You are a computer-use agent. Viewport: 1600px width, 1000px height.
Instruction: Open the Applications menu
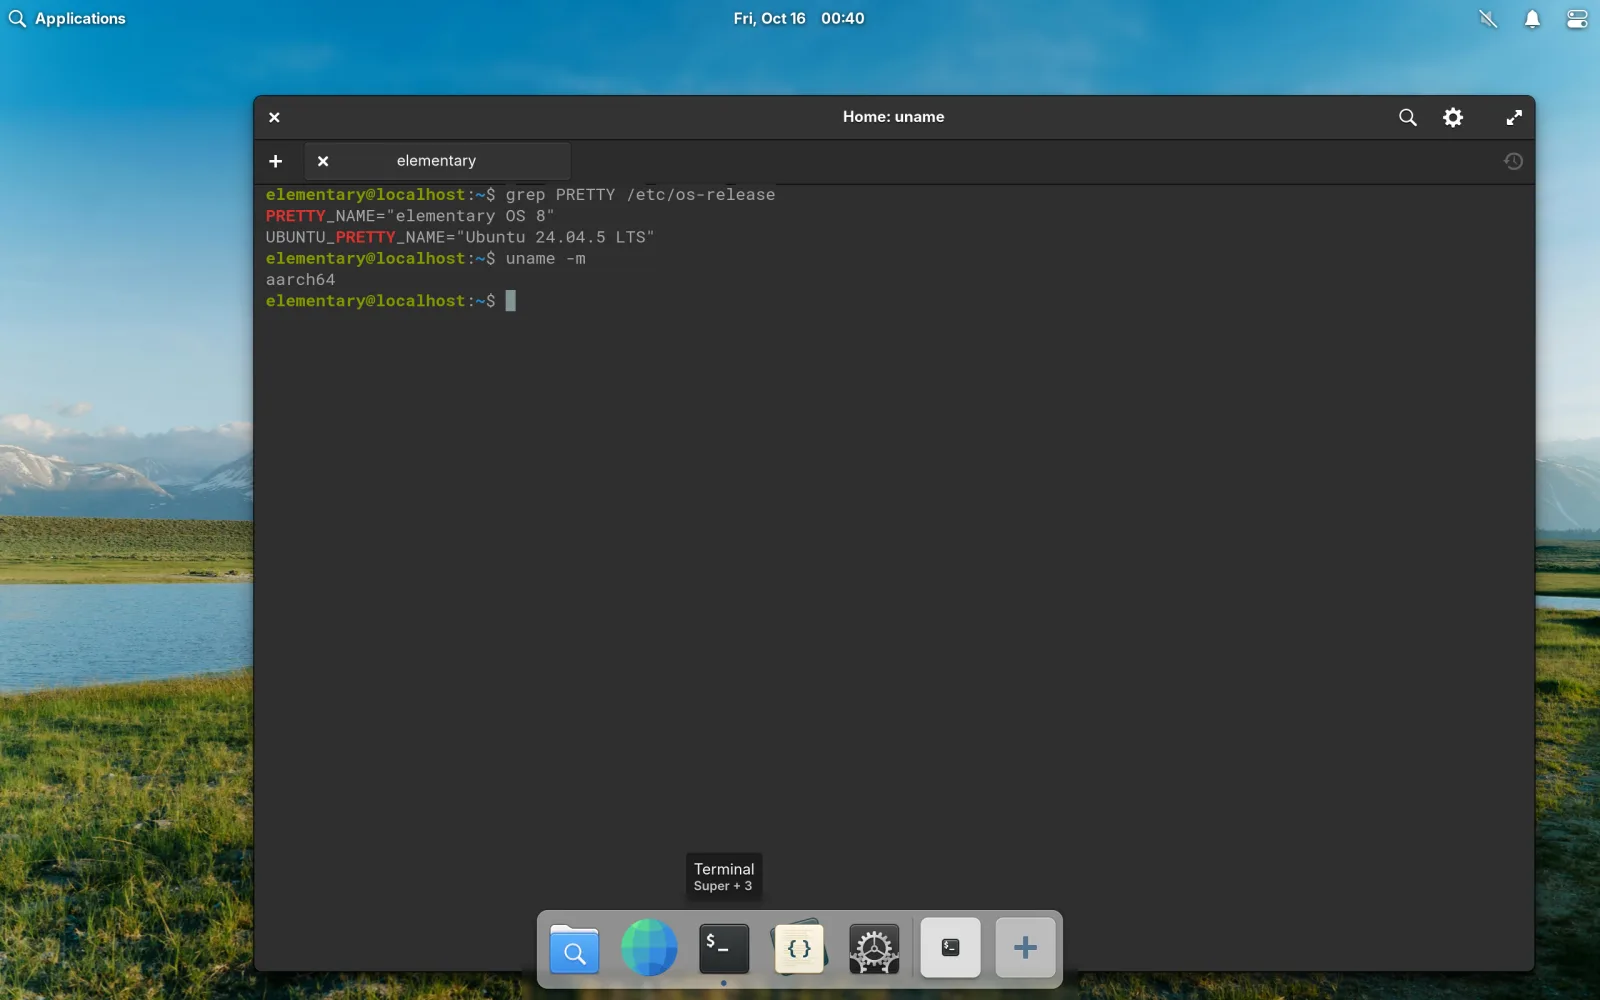coord(67,18)
